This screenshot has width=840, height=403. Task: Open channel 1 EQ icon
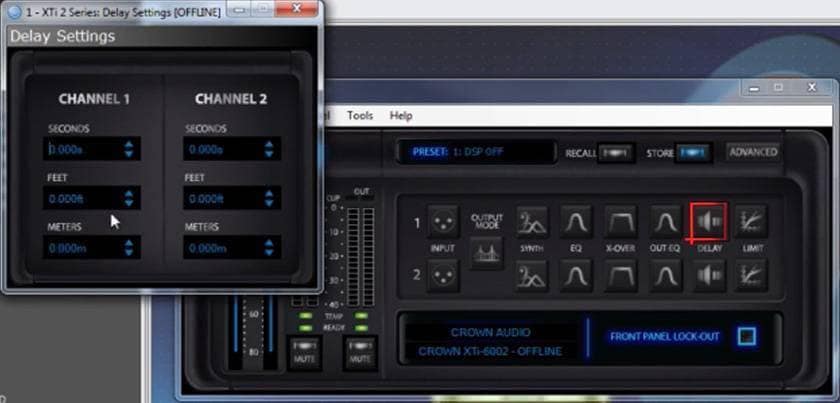point(577,222)
